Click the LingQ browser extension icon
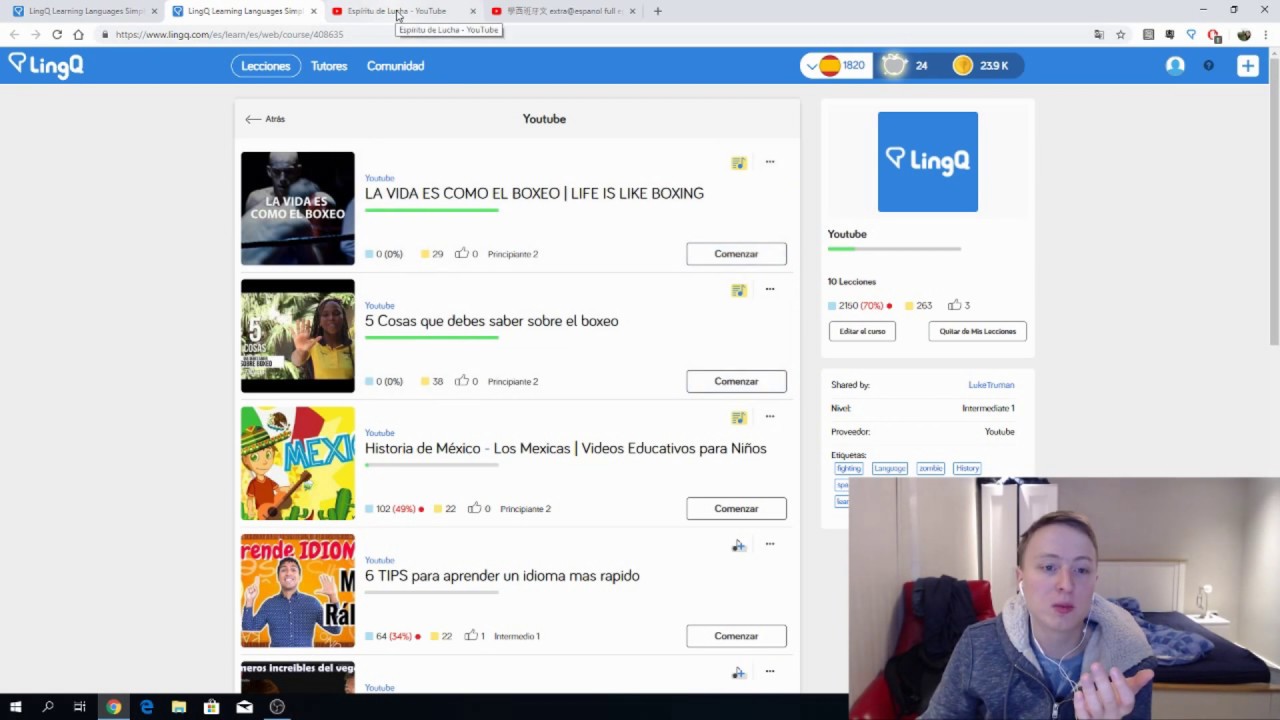The height and width of the screenshot is (720, 1280). click(x=1191, y=34)
